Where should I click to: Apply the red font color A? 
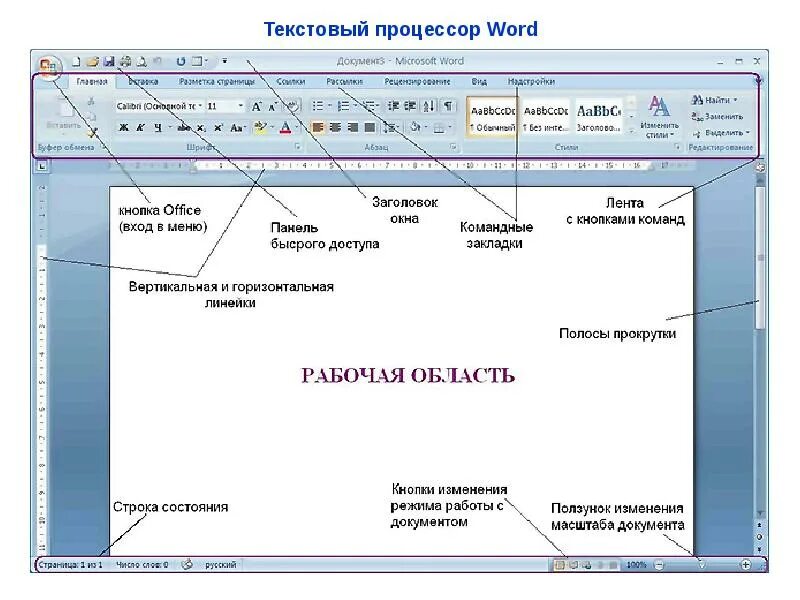[x=286, y=128]
